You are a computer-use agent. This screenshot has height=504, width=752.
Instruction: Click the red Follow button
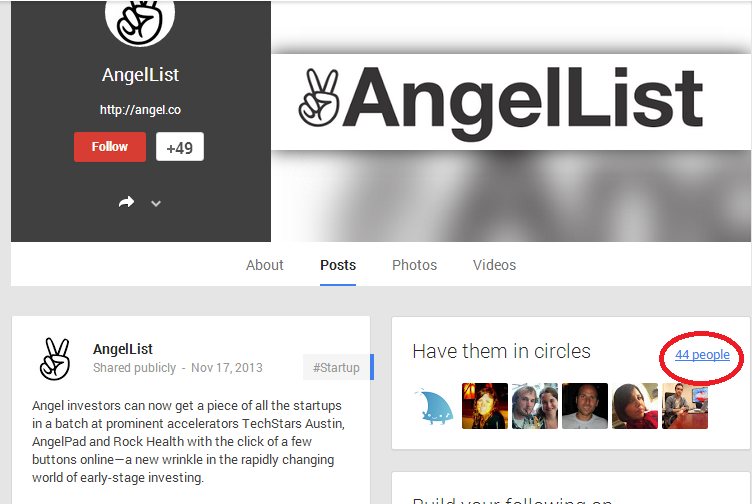click(110, 147)
